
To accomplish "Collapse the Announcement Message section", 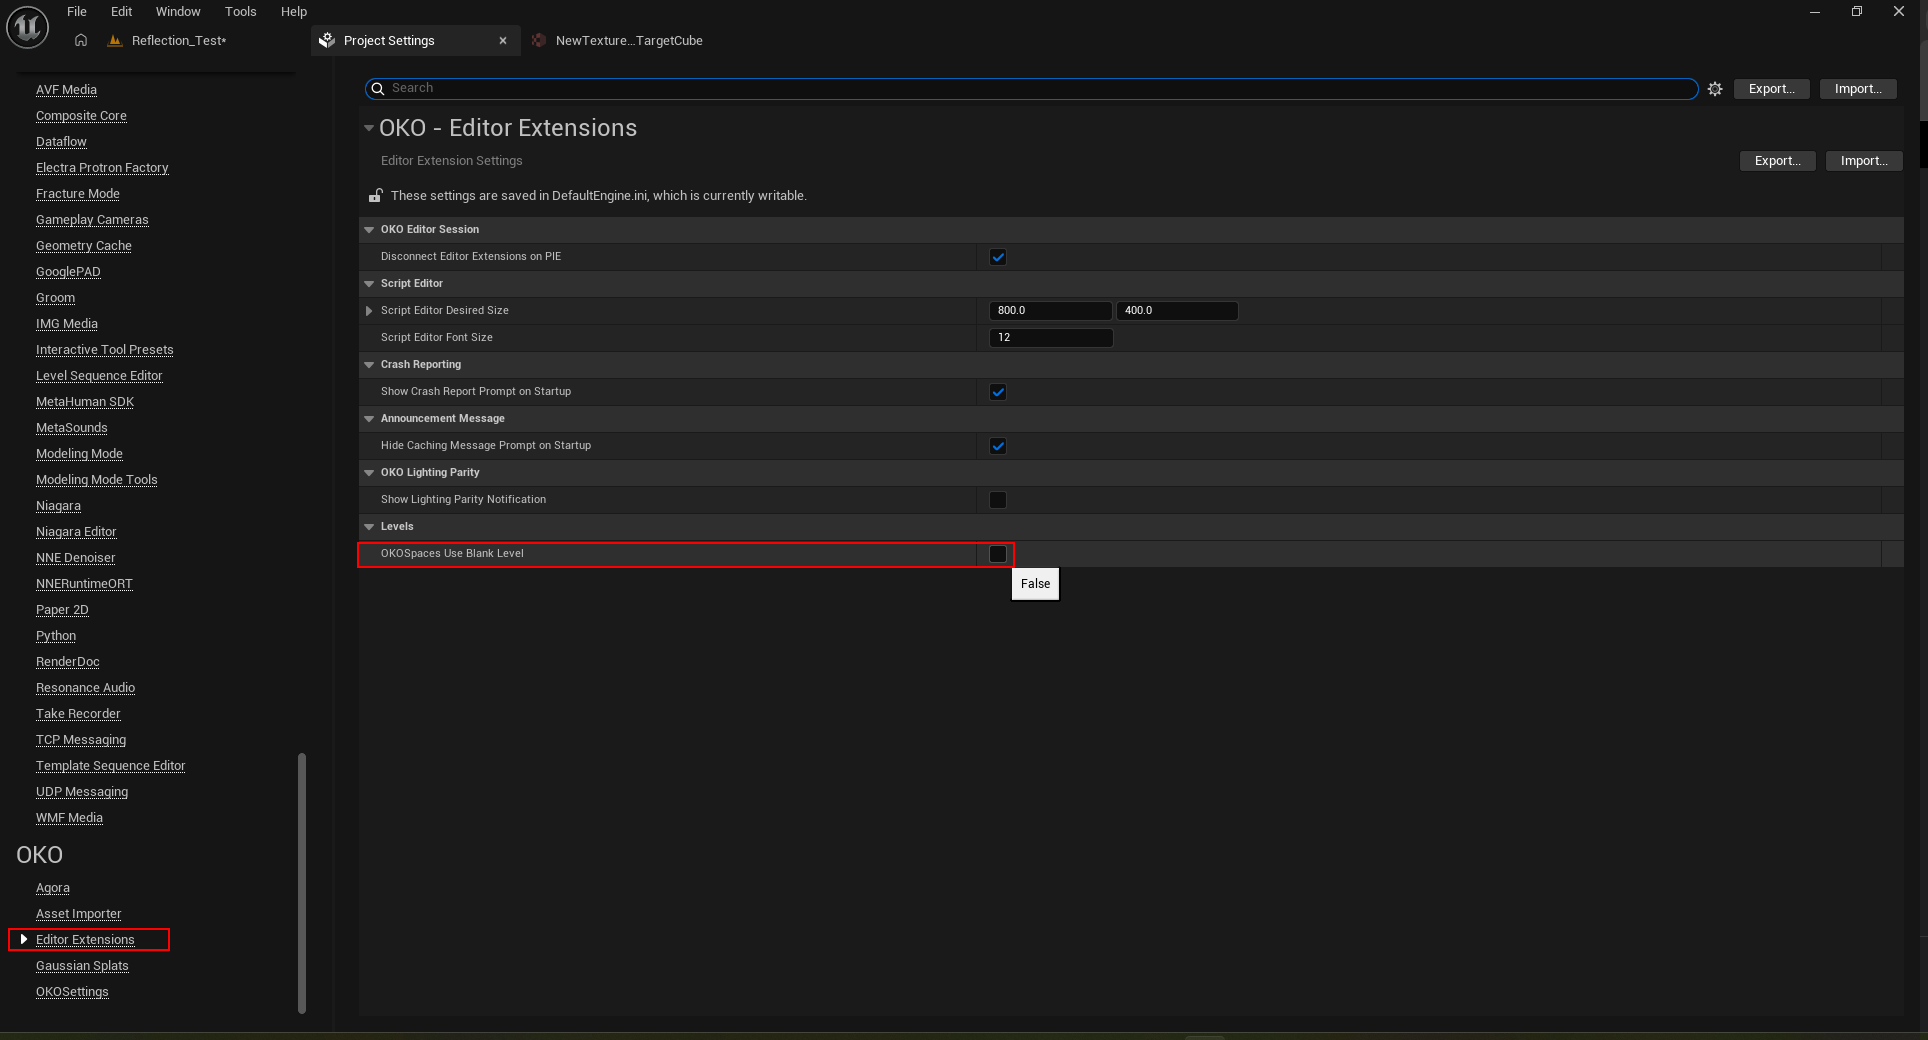I will pos(369,419).
